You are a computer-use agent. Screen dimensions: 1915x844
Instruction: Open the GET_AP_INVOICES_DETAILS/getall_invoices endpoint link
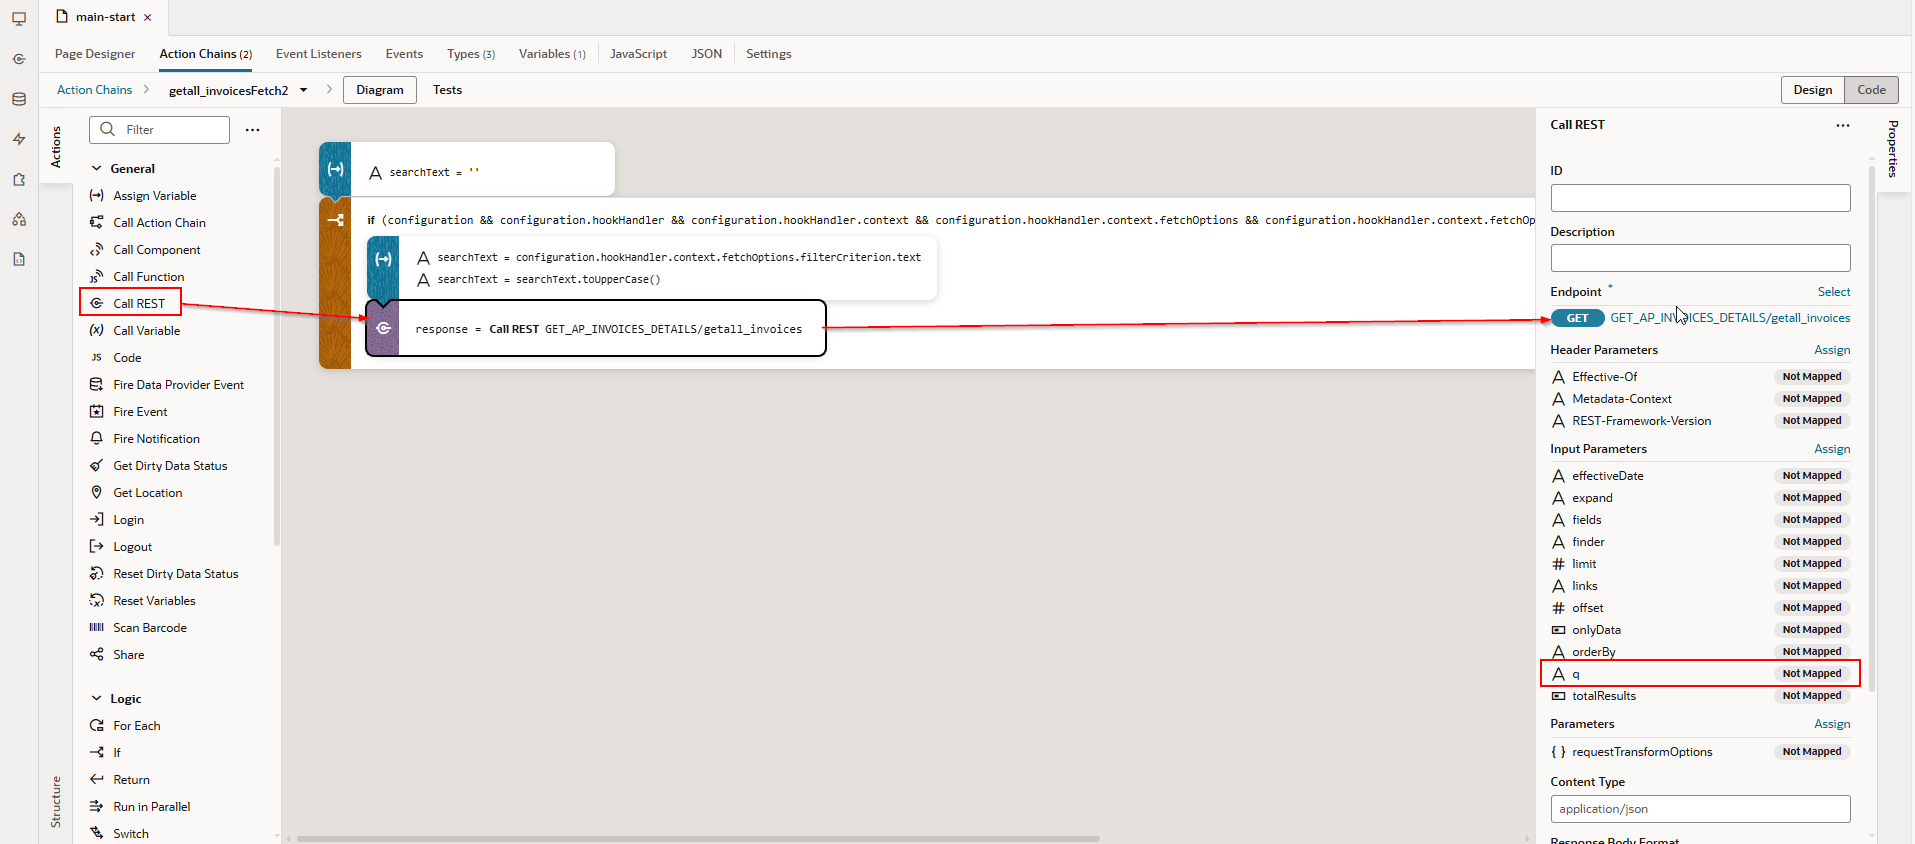pos(1730,318)
